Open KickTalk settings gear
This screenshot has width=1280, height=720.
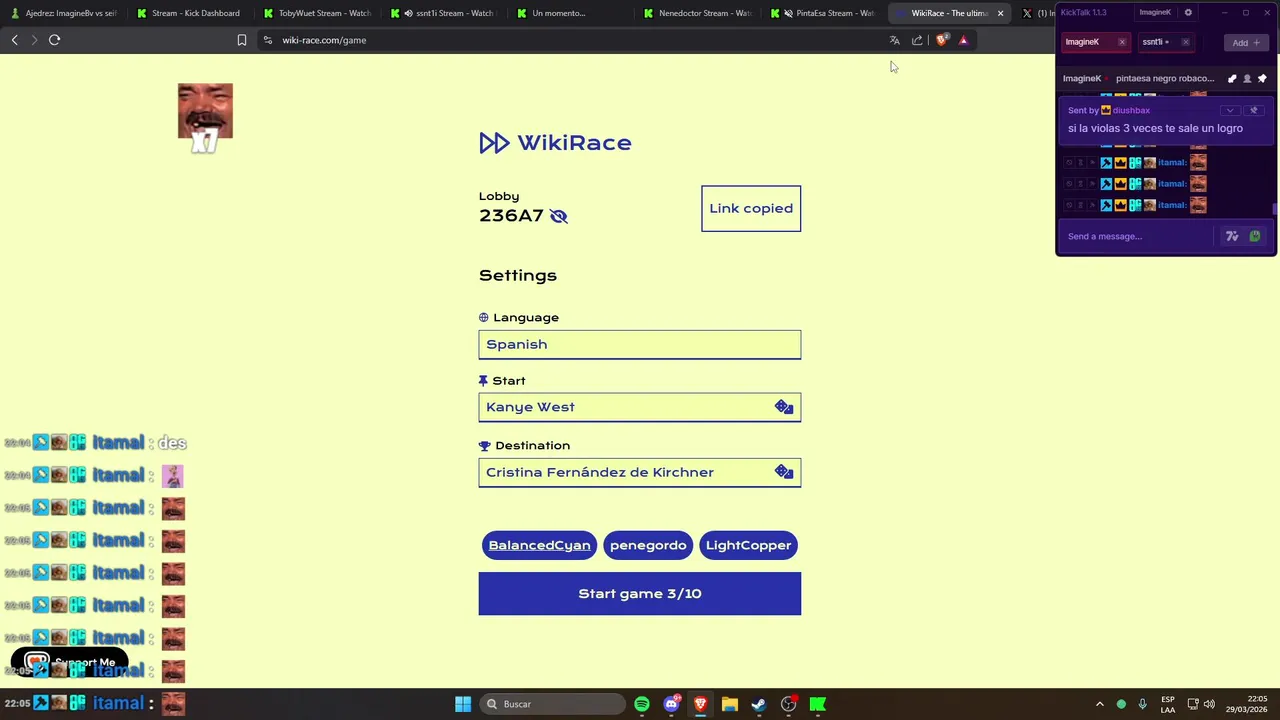coord(1188,13)
